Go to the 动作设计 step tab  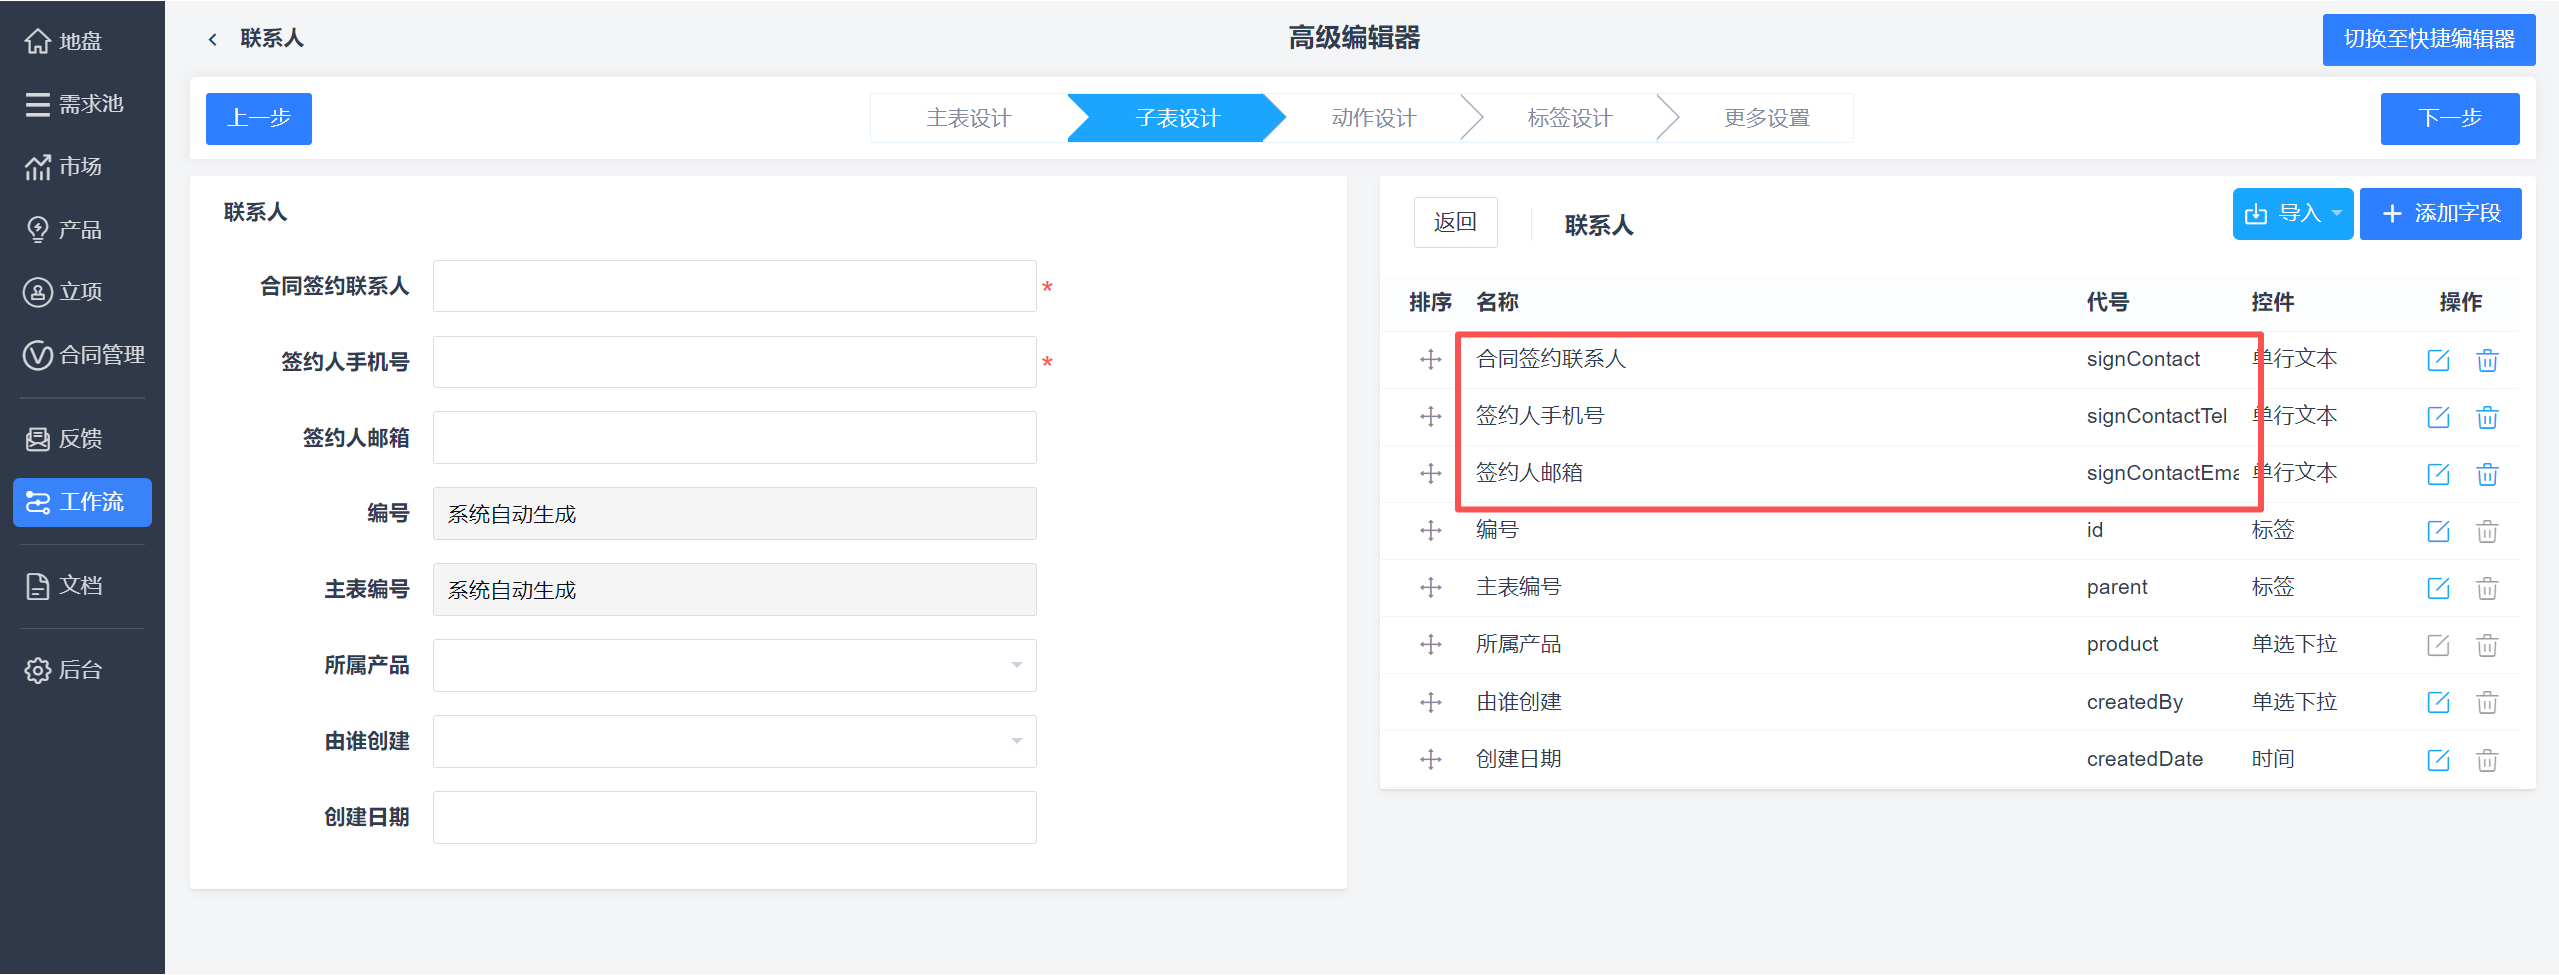[1373, 118]
